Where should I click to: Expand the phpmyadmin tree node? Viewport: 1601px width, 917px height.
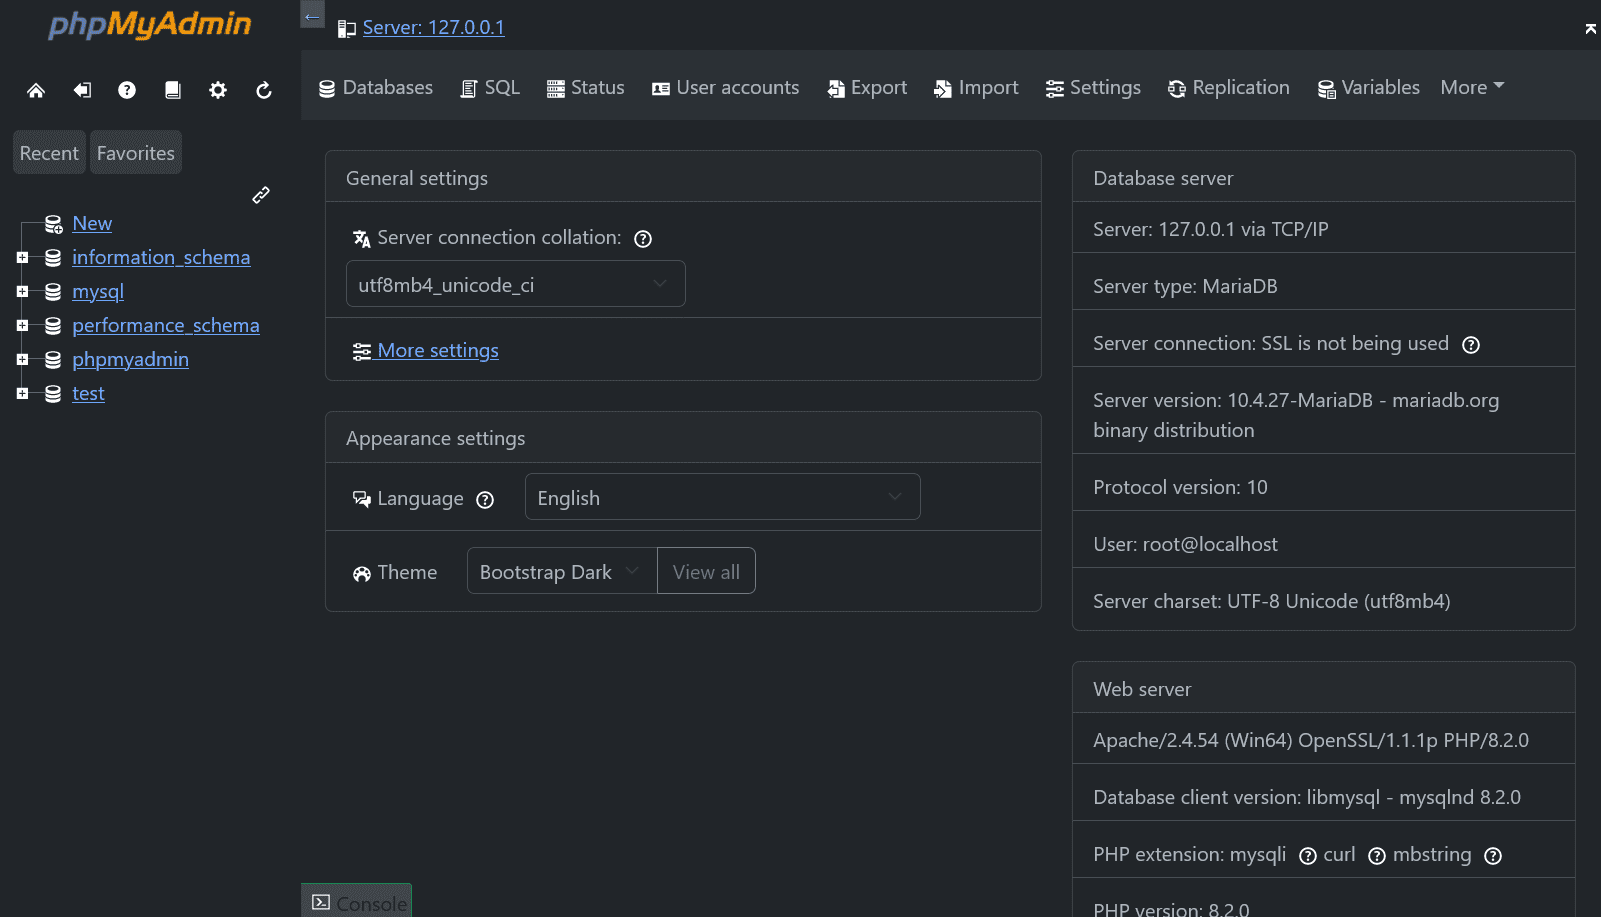[x=22, y=360]
